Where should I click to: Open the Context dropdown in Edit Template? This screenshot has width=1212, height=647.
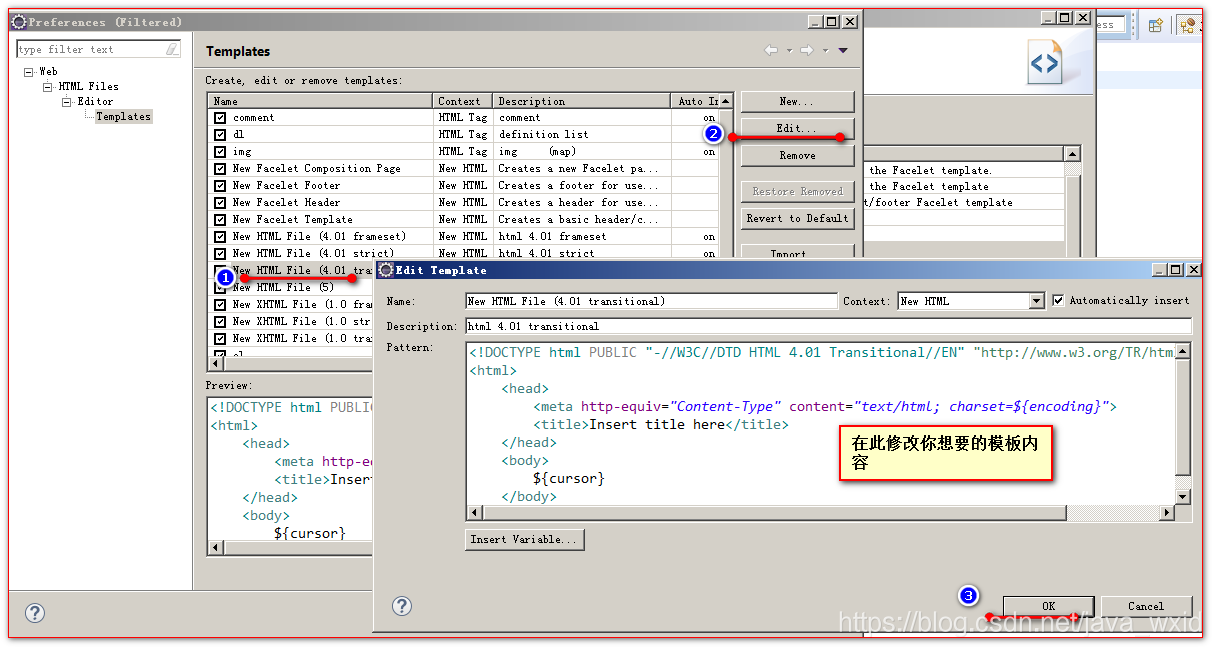(1037, 301)
